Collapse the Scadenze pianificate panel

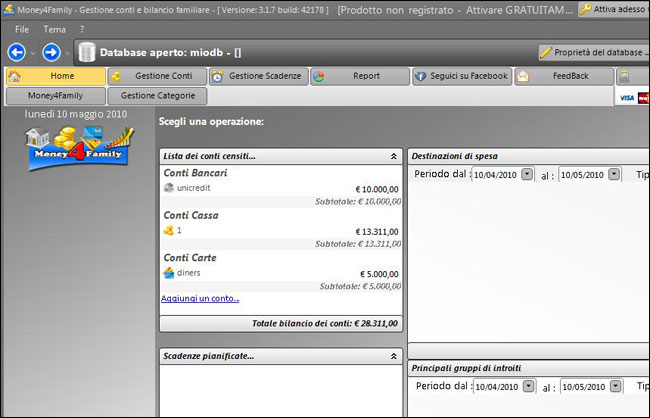[x=393, y=355]
